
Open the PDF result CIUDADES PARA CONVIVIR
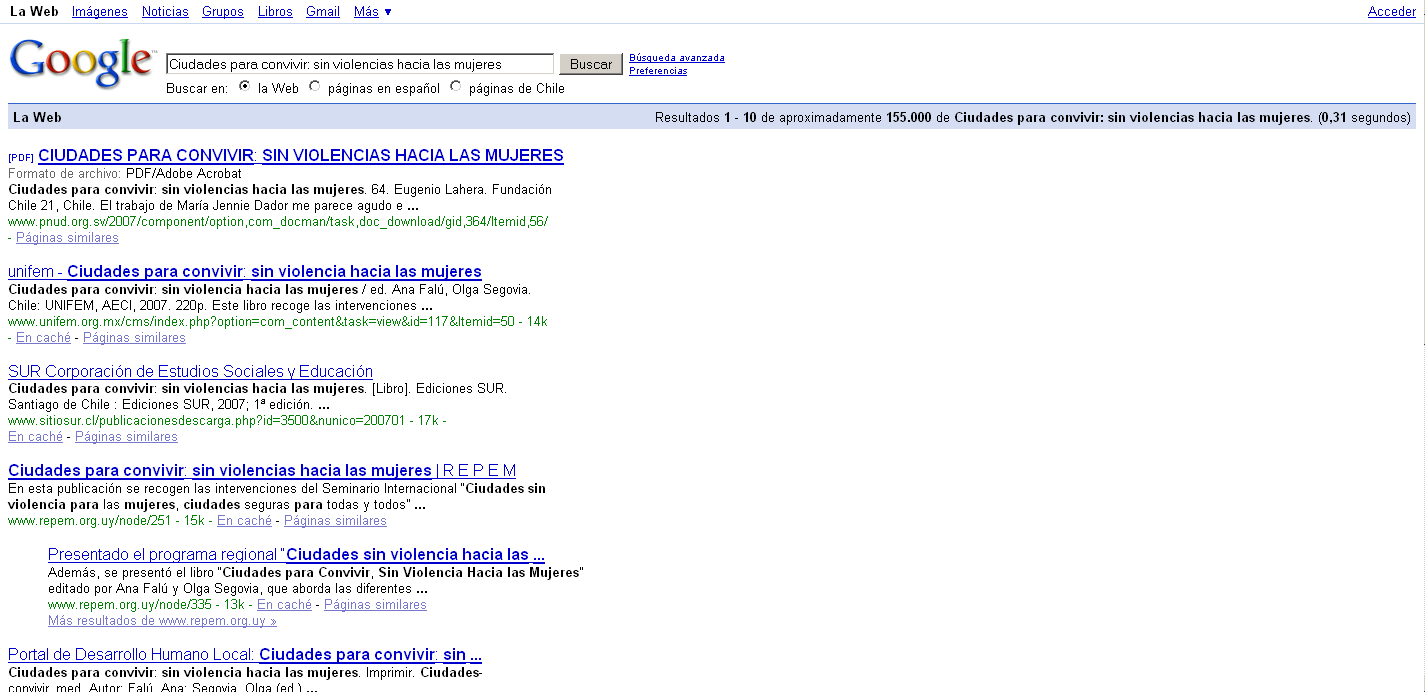coord(301,156)
